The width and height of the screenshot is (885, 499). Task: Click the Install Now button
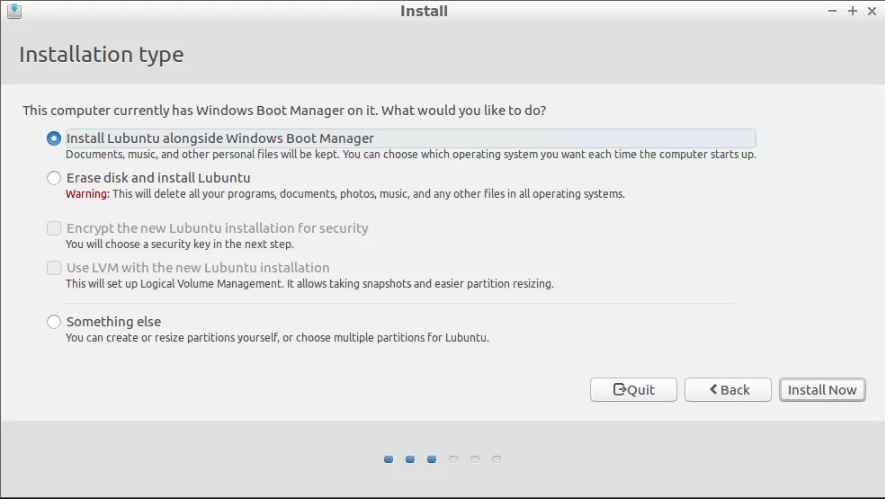tap(822, 390)
